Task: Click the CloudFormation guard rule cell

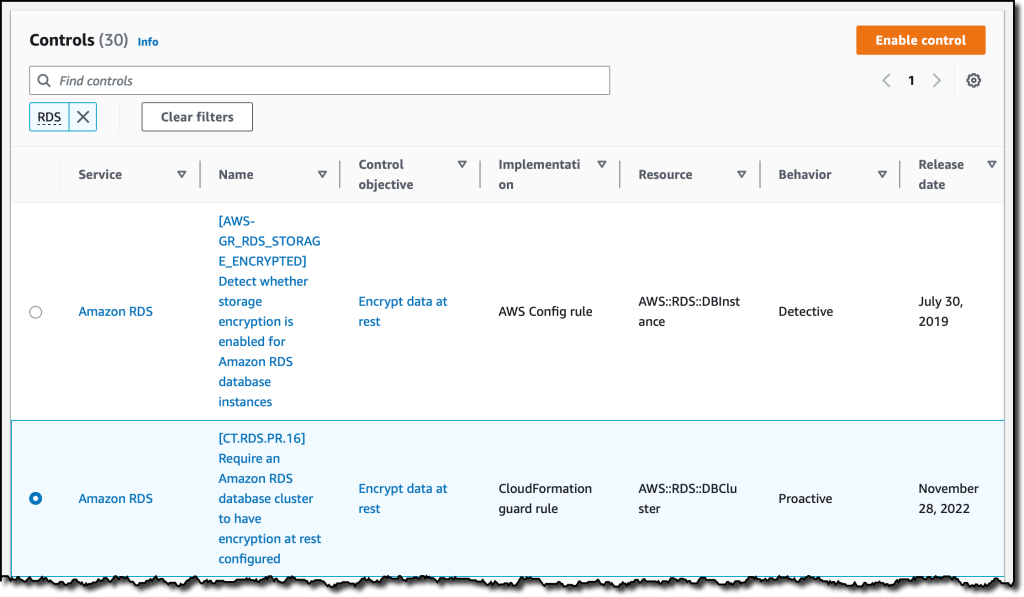Action: [545, 498]
